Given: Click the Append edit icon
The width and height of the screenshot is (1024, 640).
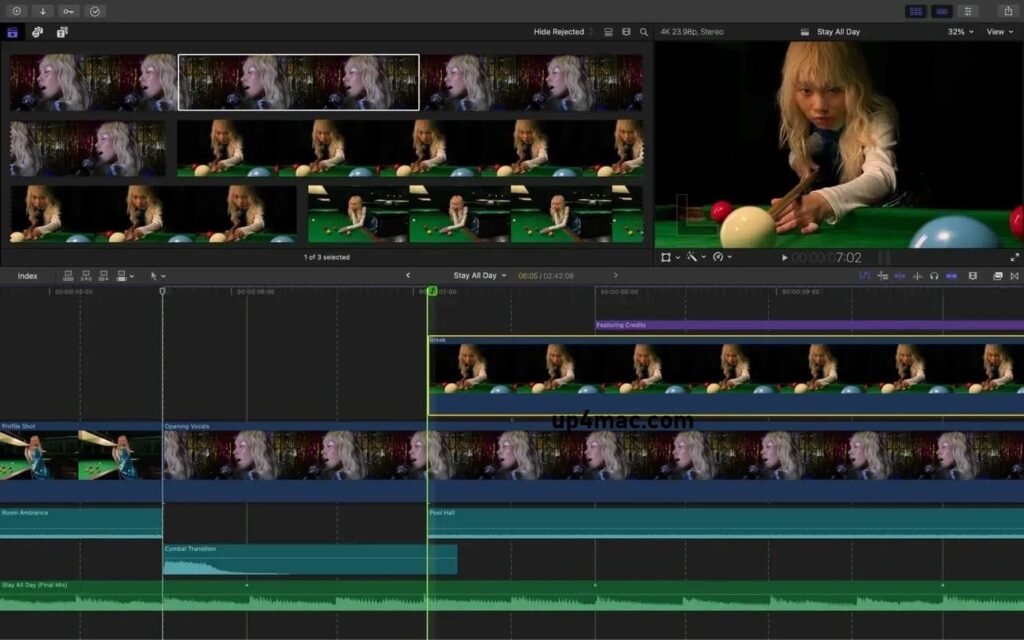Looking at the screenshot, I should 104,277.
